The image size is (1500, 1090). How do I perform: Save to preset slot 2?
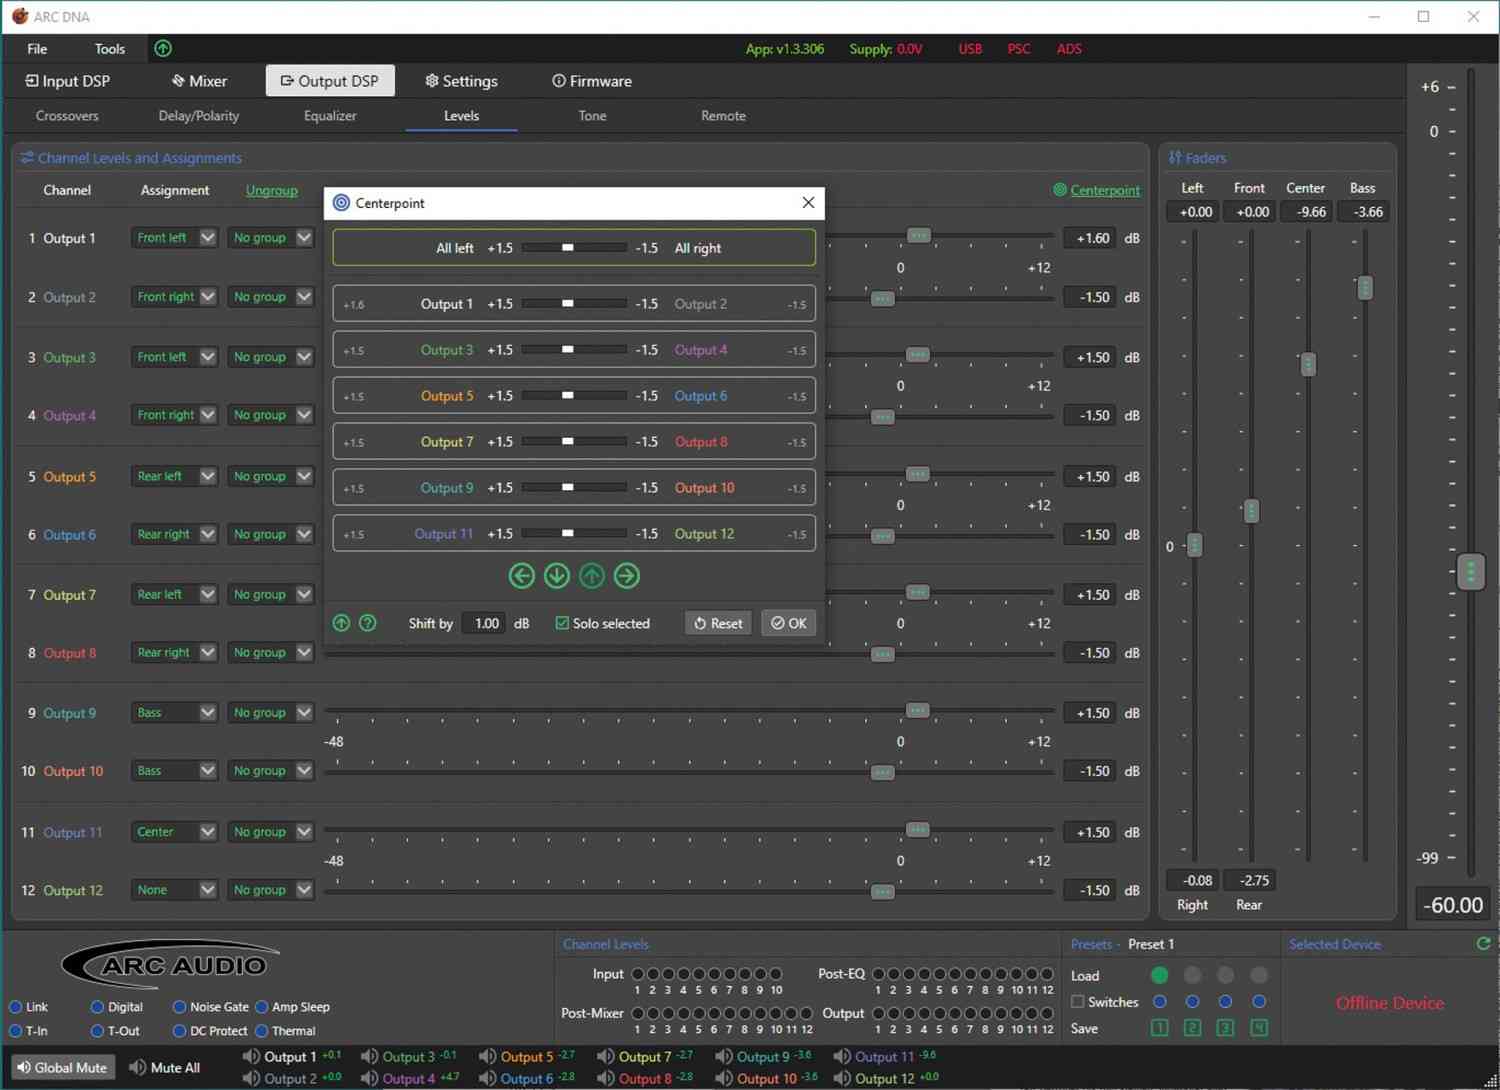(1193, 1028)
